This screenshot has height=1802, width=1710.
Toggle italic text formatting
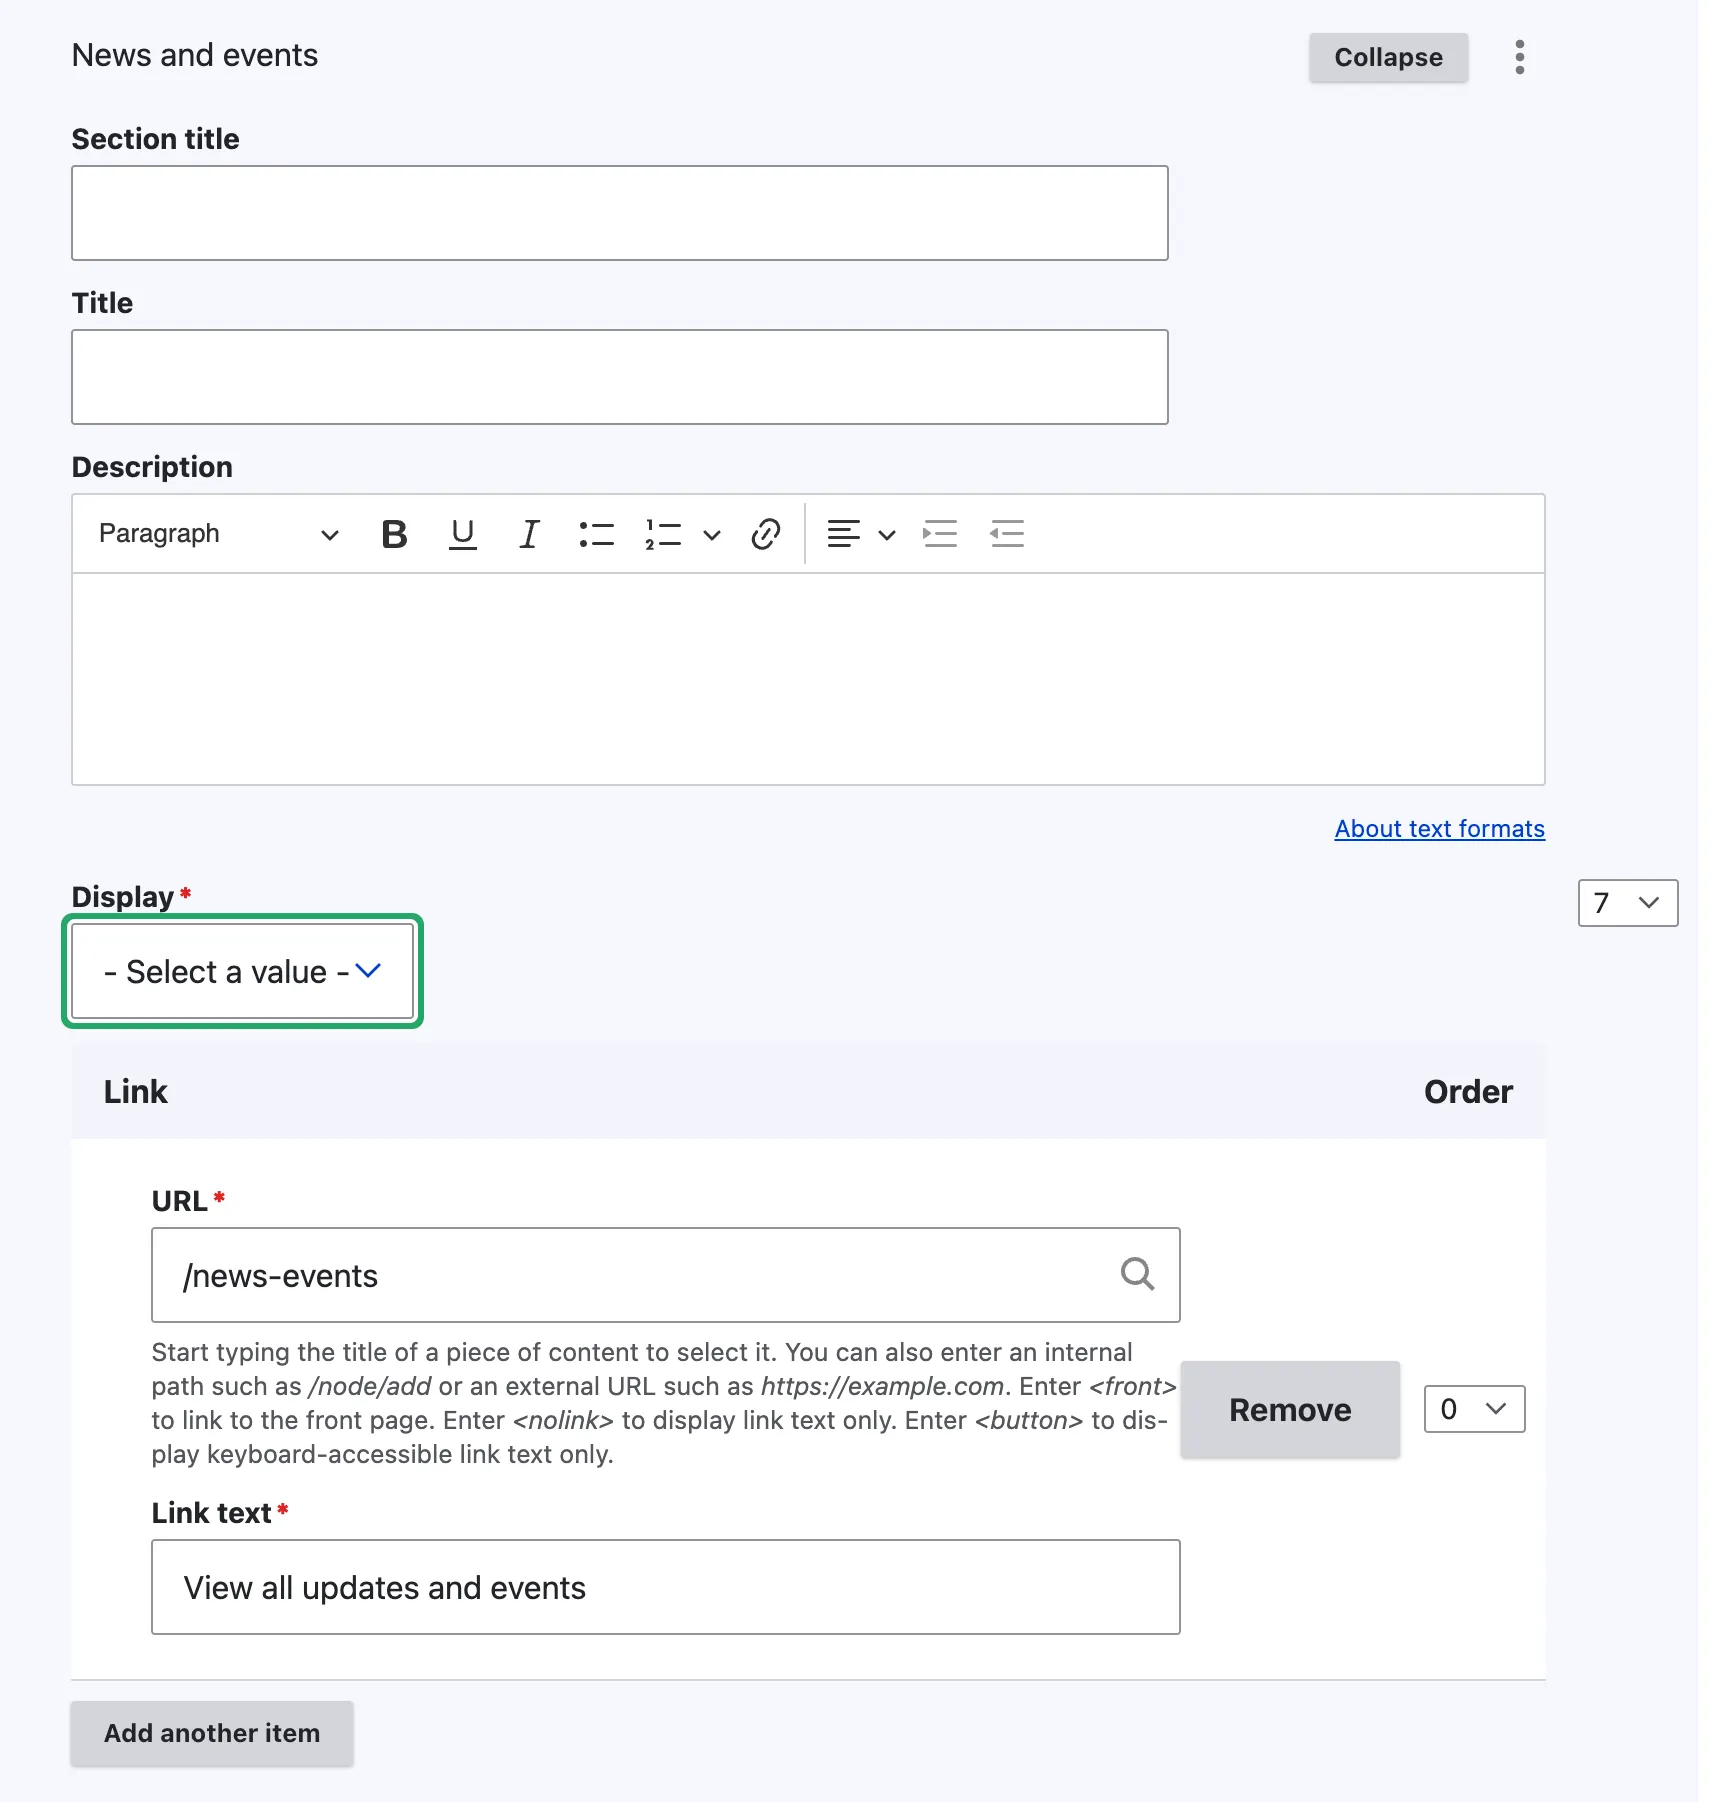529,534
